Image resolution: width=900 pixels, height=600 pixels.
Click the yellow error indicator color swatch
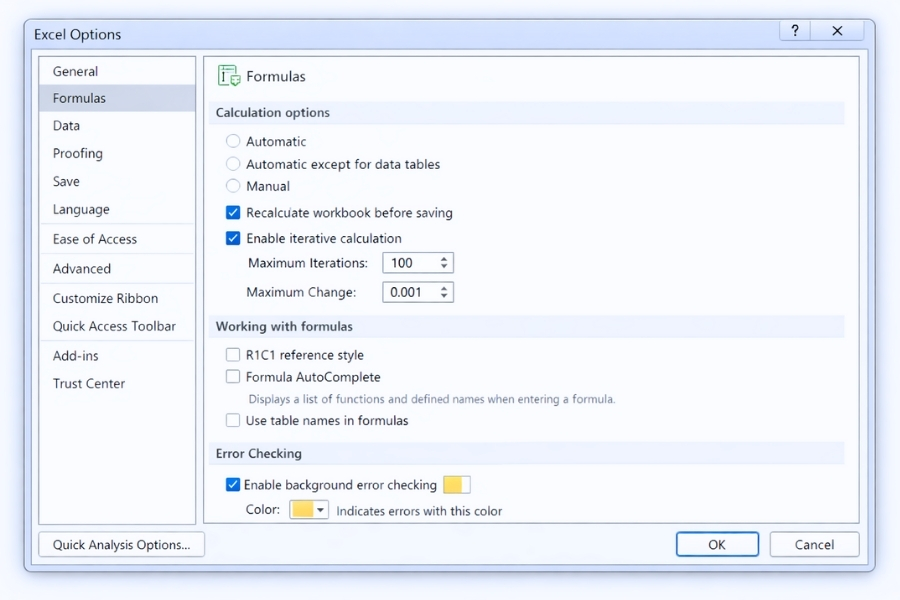[456, 484]
